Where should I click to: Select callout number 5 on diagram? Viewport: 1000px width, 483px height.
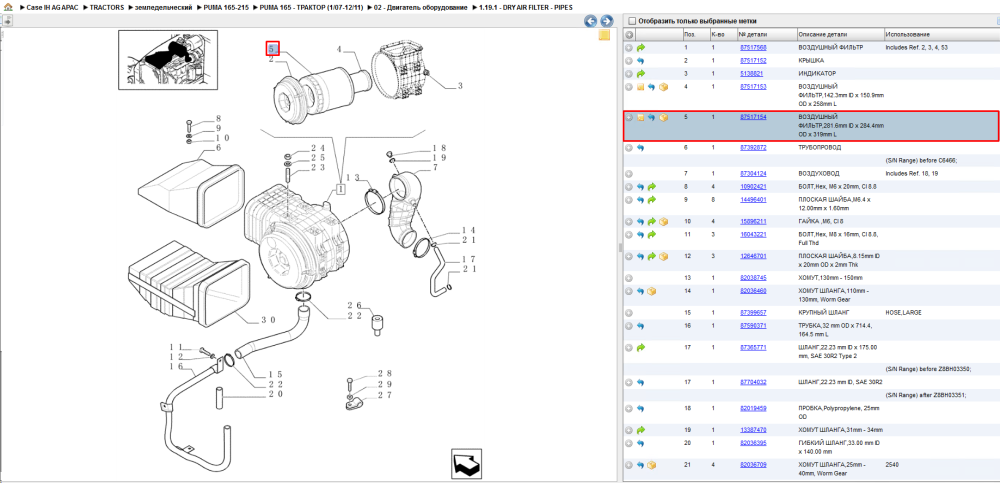click(273, 48)
